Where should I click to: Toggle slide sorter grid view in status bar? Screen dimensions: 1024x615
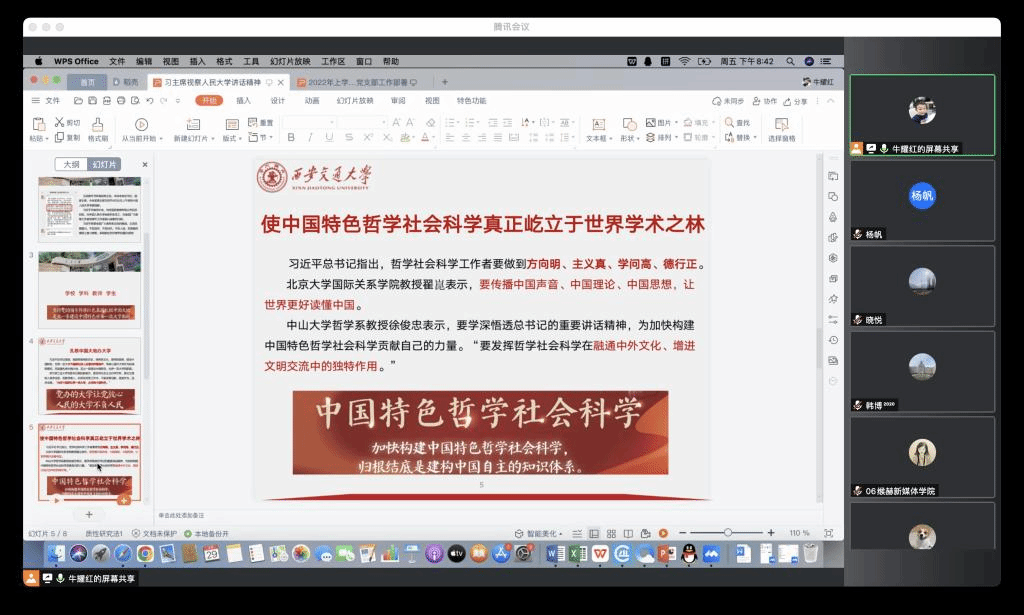(x=611, y=533)
